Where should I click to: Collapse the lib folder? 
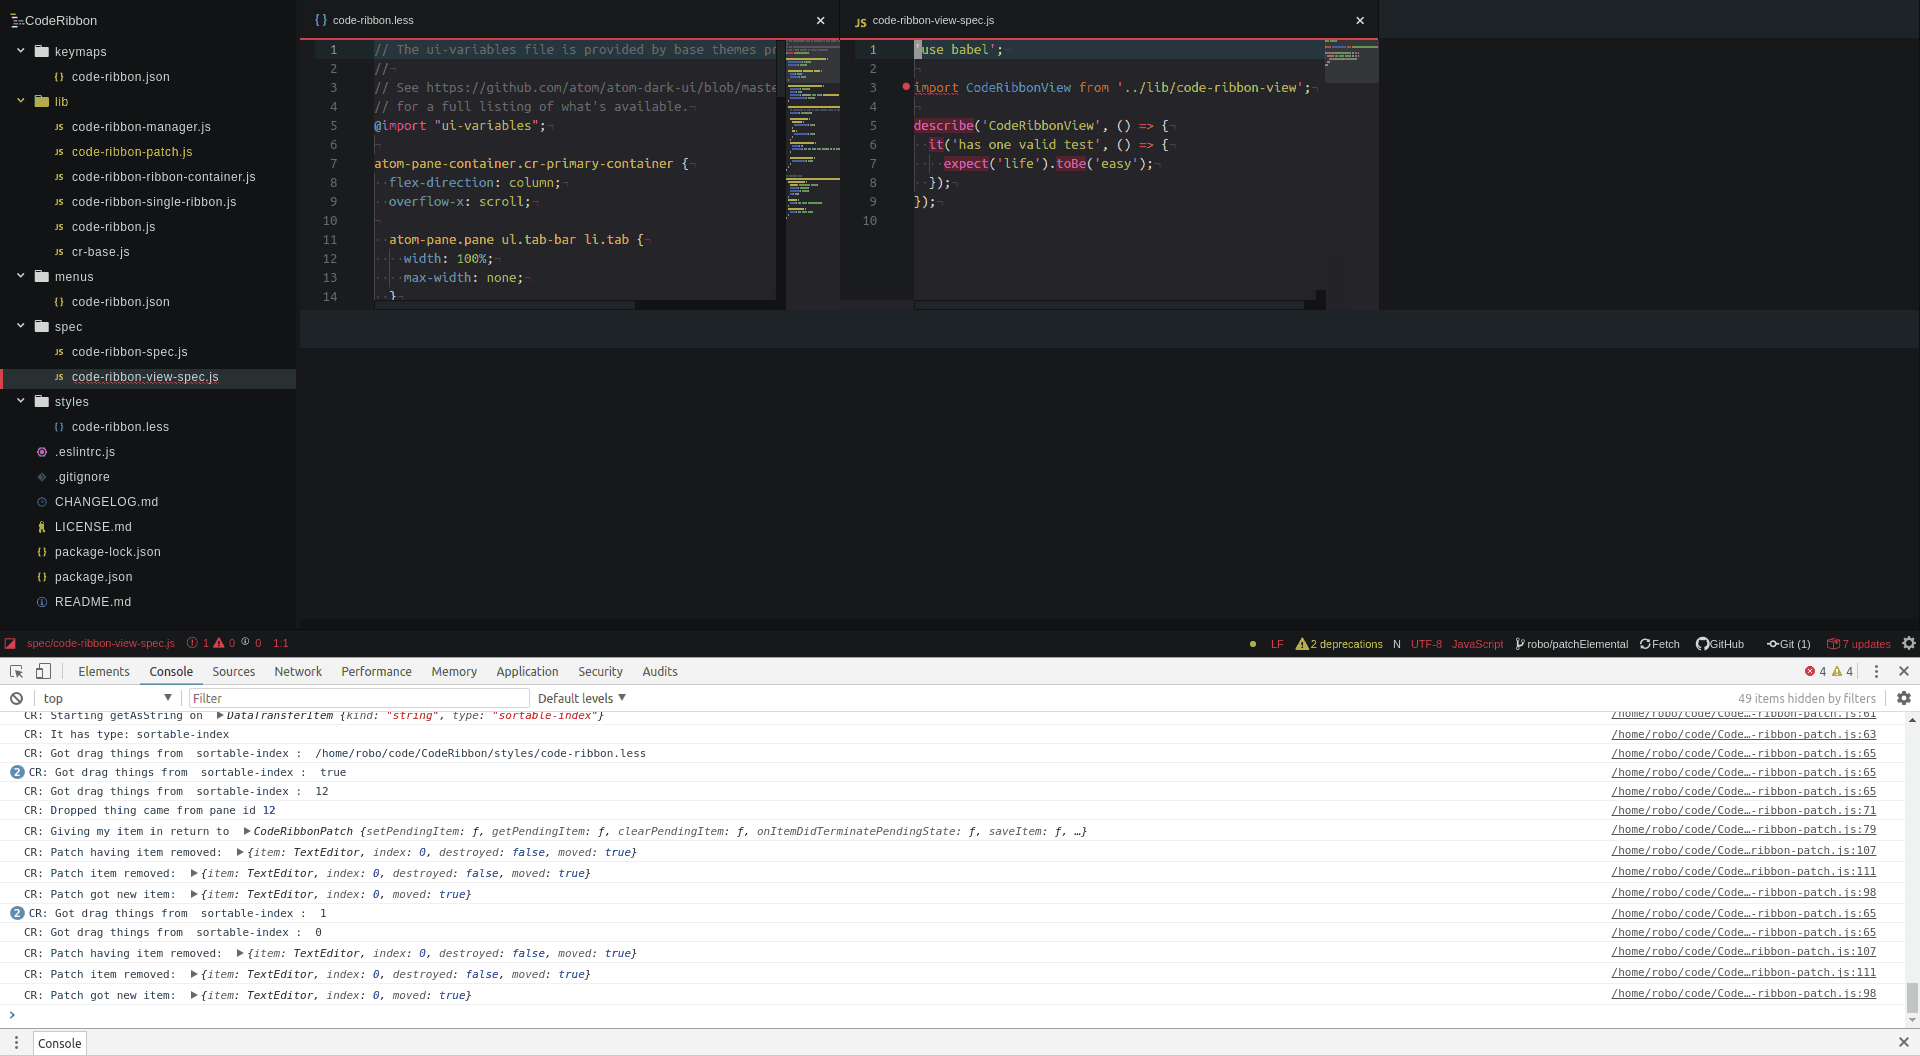click(20, 101)
